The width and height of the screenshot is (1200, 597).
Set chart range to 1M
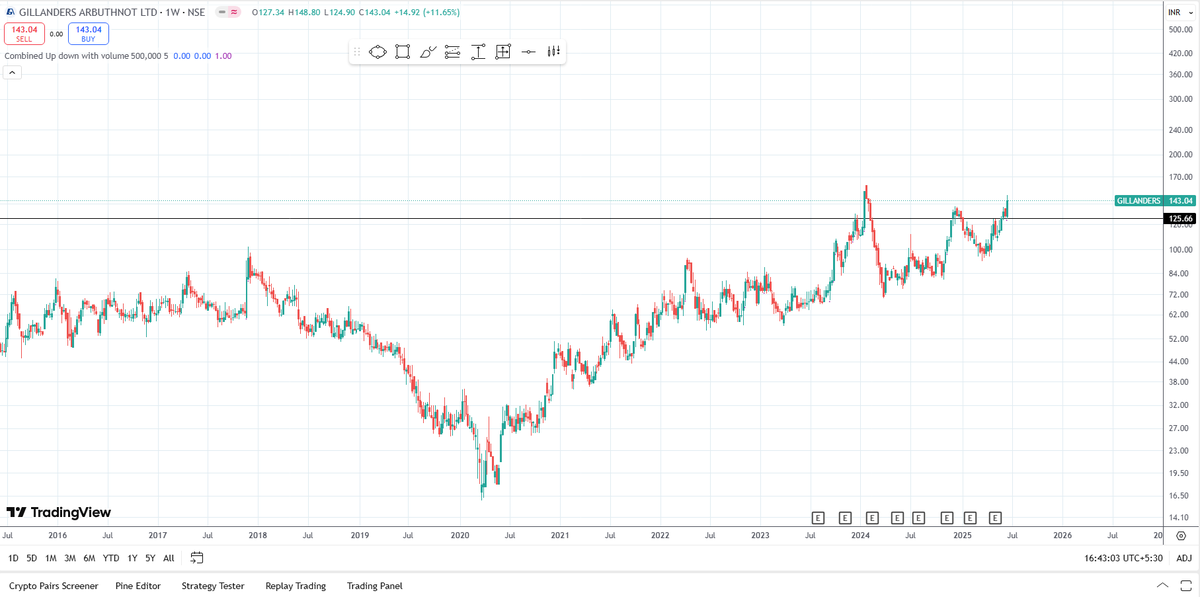coord(51,558)
